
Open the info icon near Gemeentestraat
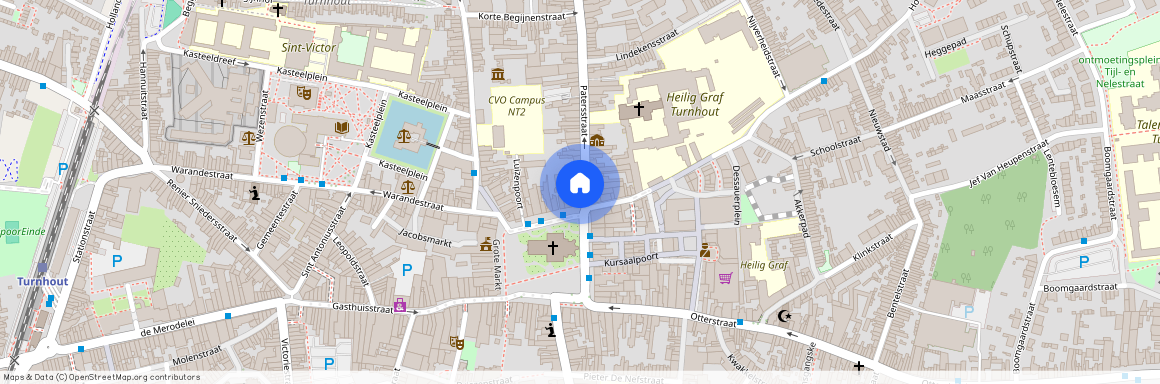click(254, 194)
